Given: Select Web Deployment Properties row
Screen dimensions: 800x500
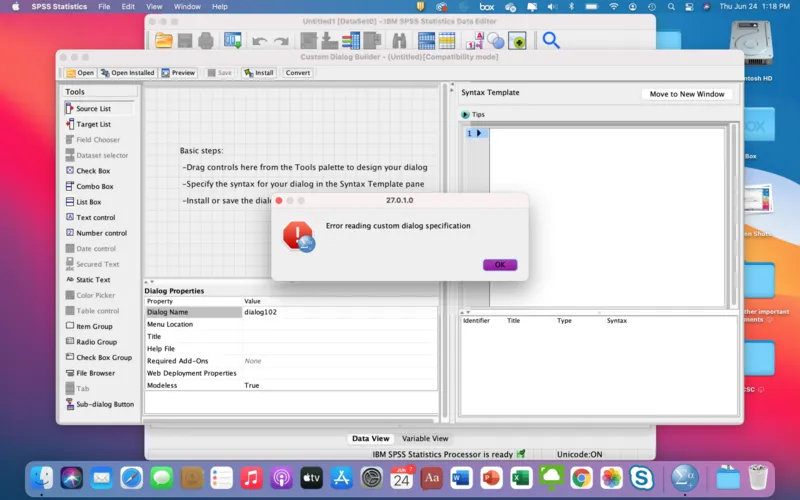Looking at the screenshot, I should coord(291,373).
